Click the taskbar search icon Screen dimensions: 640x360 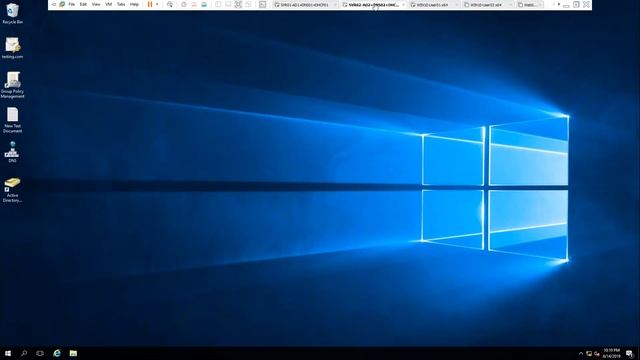24,353
